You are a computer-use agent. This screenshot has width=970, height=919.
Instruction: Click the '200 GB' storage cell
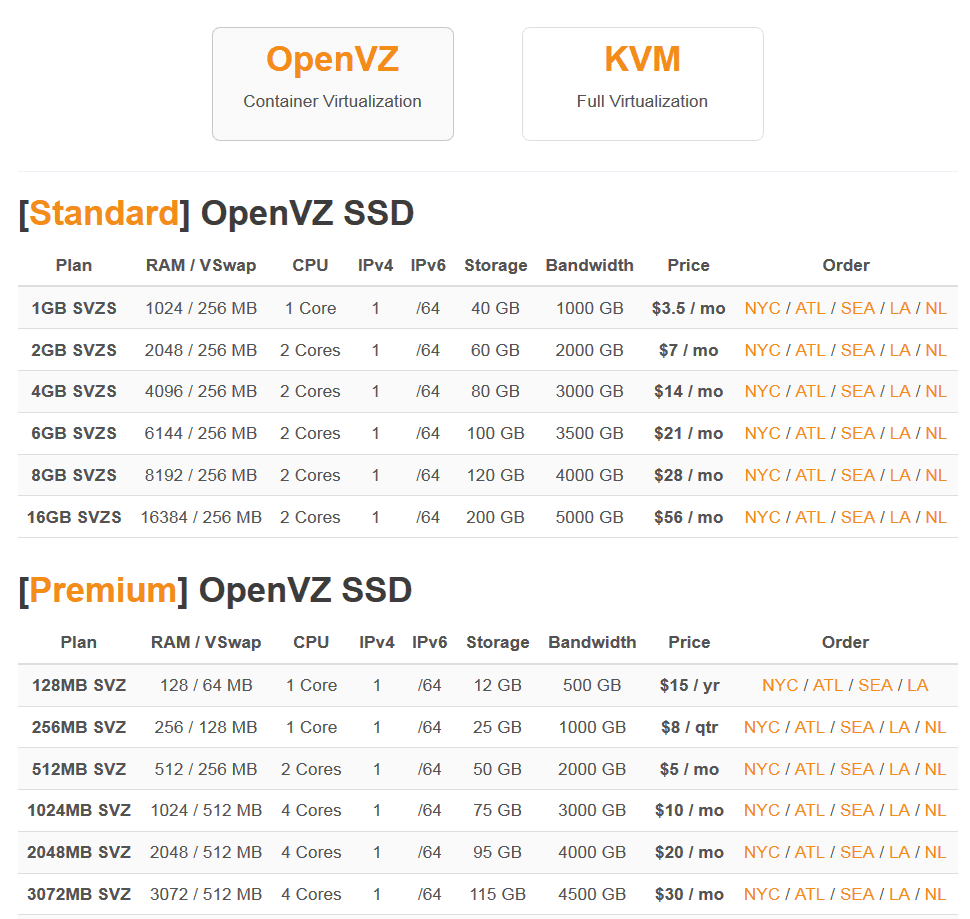point(495,517)
